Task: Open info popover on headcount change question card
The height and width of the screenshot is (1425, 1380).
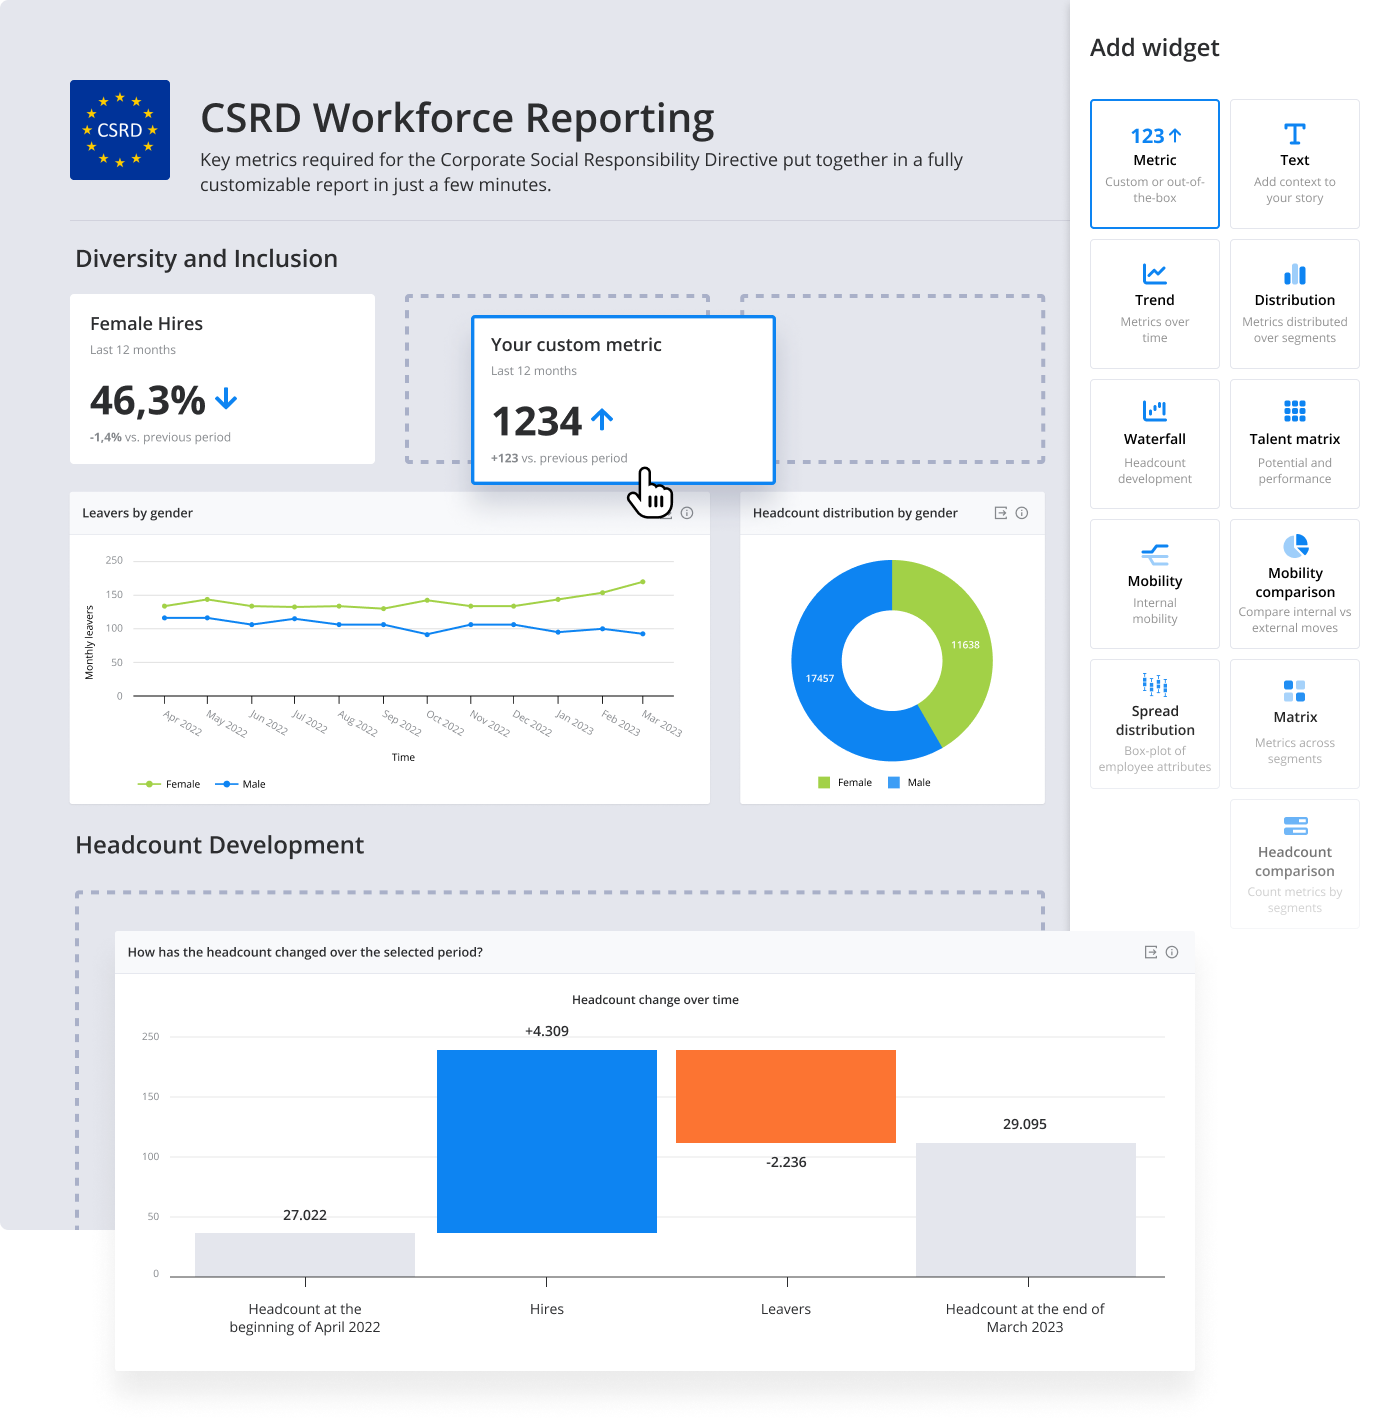Action: point(1172,952)
